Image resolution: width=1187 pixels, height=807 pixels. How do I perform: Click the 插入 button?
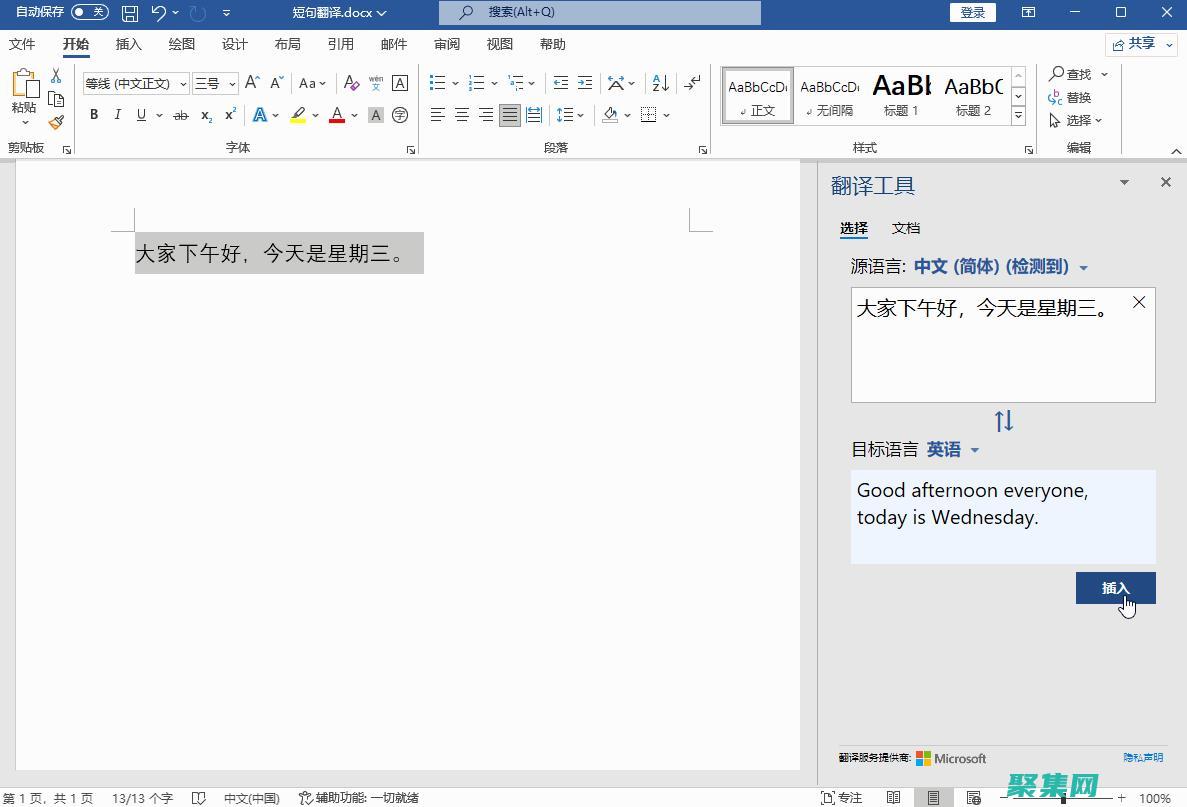(1115, 588)
